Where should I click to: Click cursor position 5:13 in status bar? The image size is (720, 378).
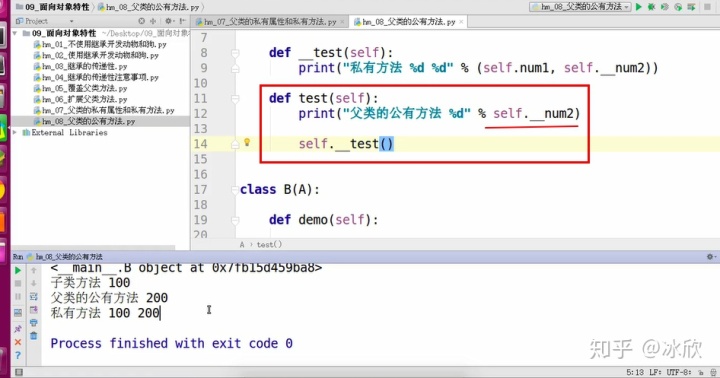(x=635, y=372)
